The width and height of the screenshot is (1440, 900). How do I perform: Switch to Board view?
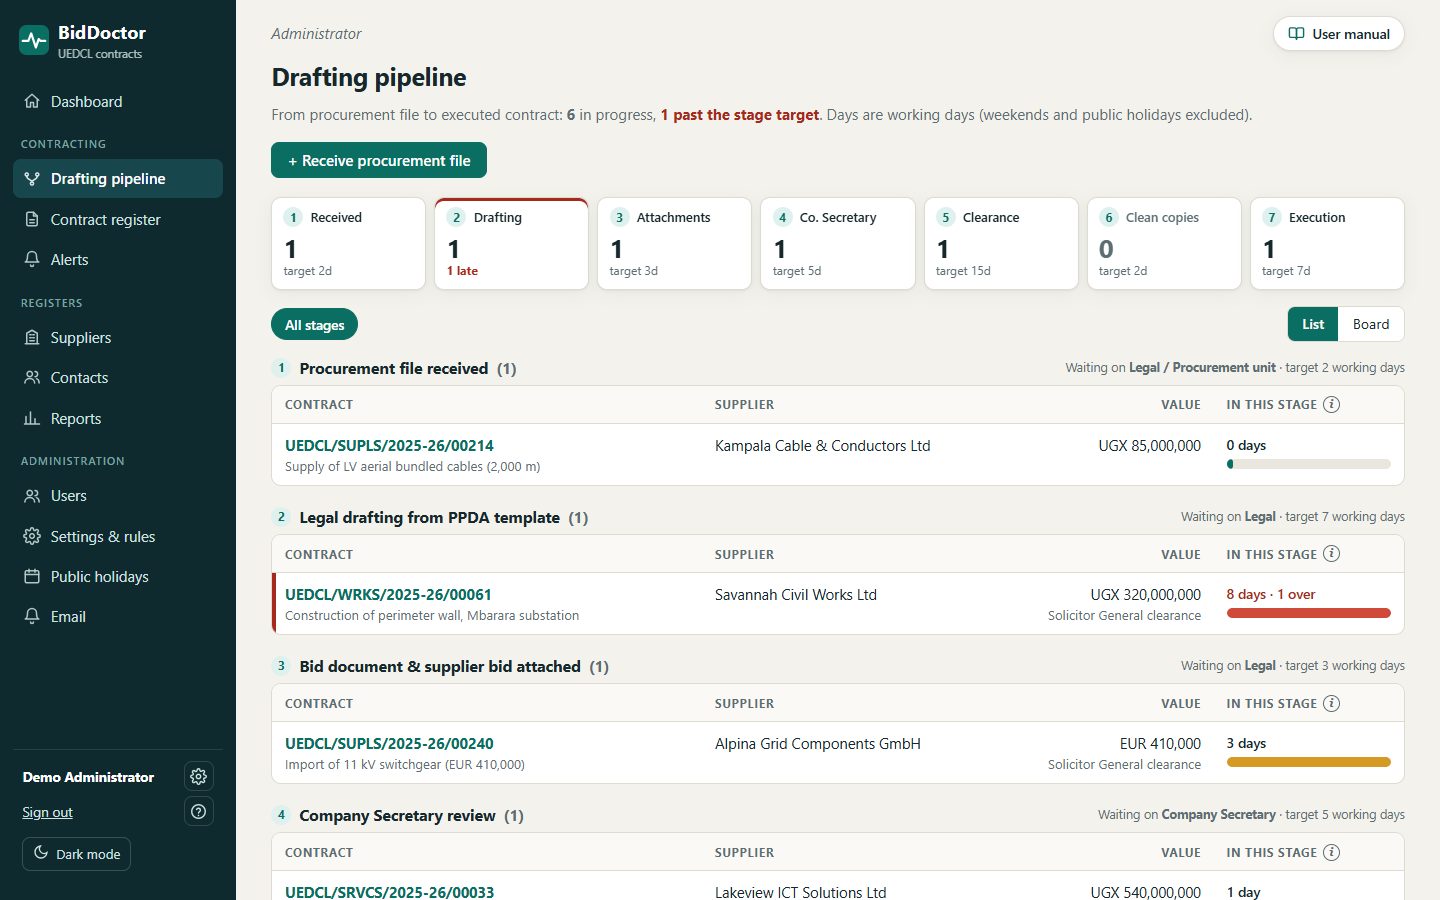[x=1371, y=324]
